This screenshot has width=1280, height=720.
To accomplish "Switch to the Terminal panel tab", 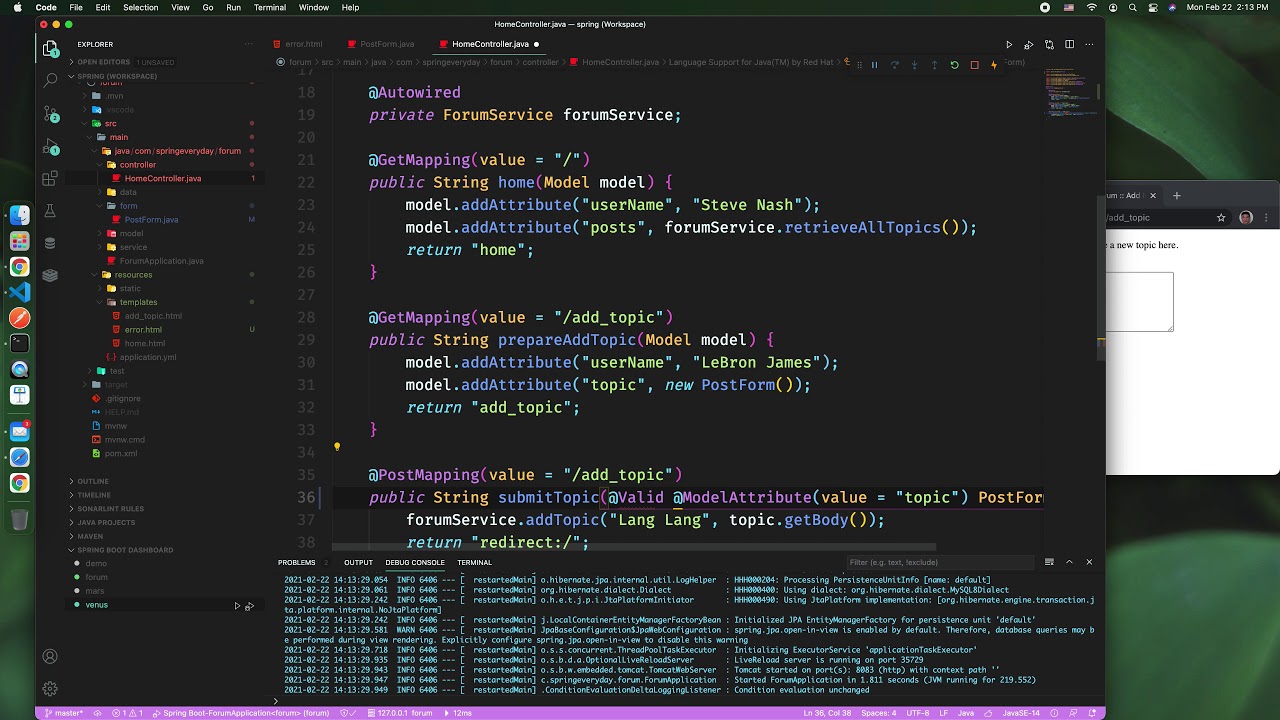I will (x=474, y=562).
